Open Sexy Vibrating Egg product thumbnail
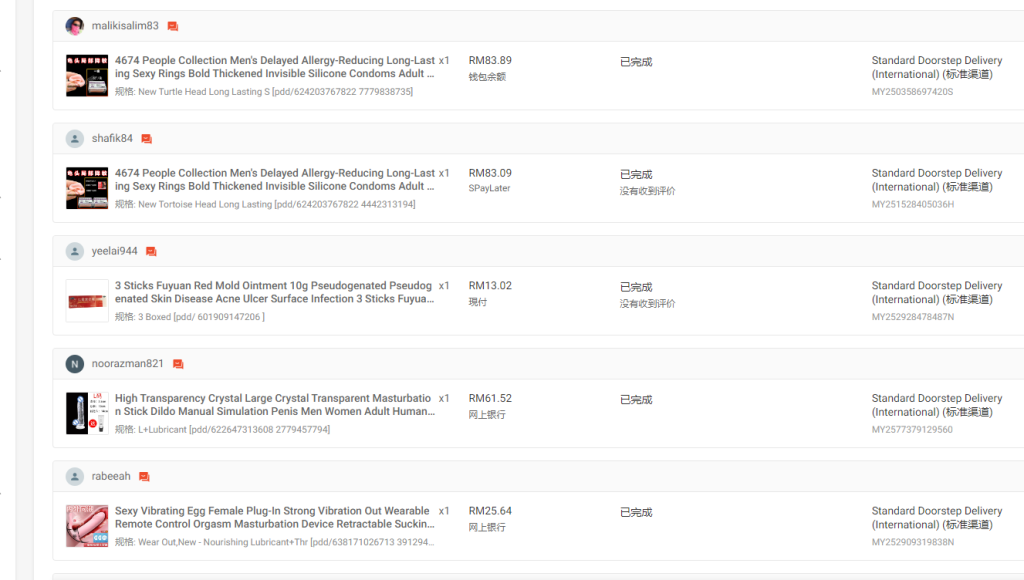Viewport: 1024px width, 580px height. point(87,526)
